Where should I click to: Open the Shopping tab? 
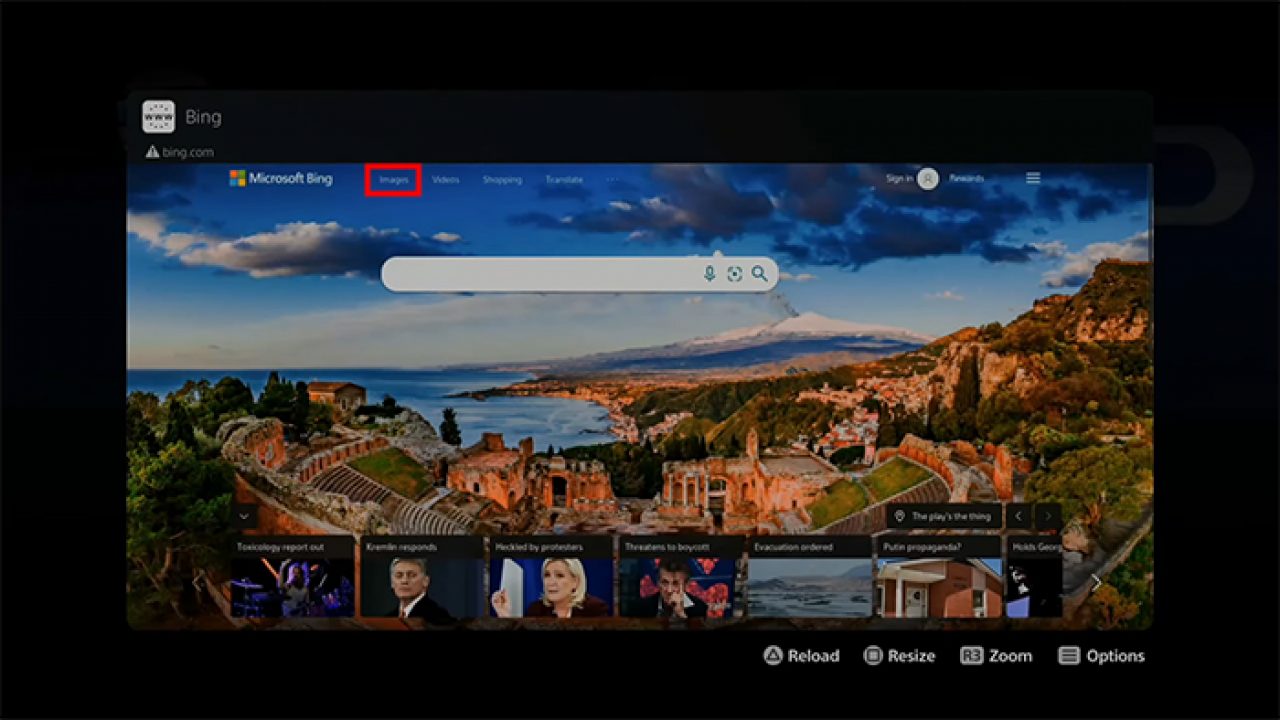(501, 179)
